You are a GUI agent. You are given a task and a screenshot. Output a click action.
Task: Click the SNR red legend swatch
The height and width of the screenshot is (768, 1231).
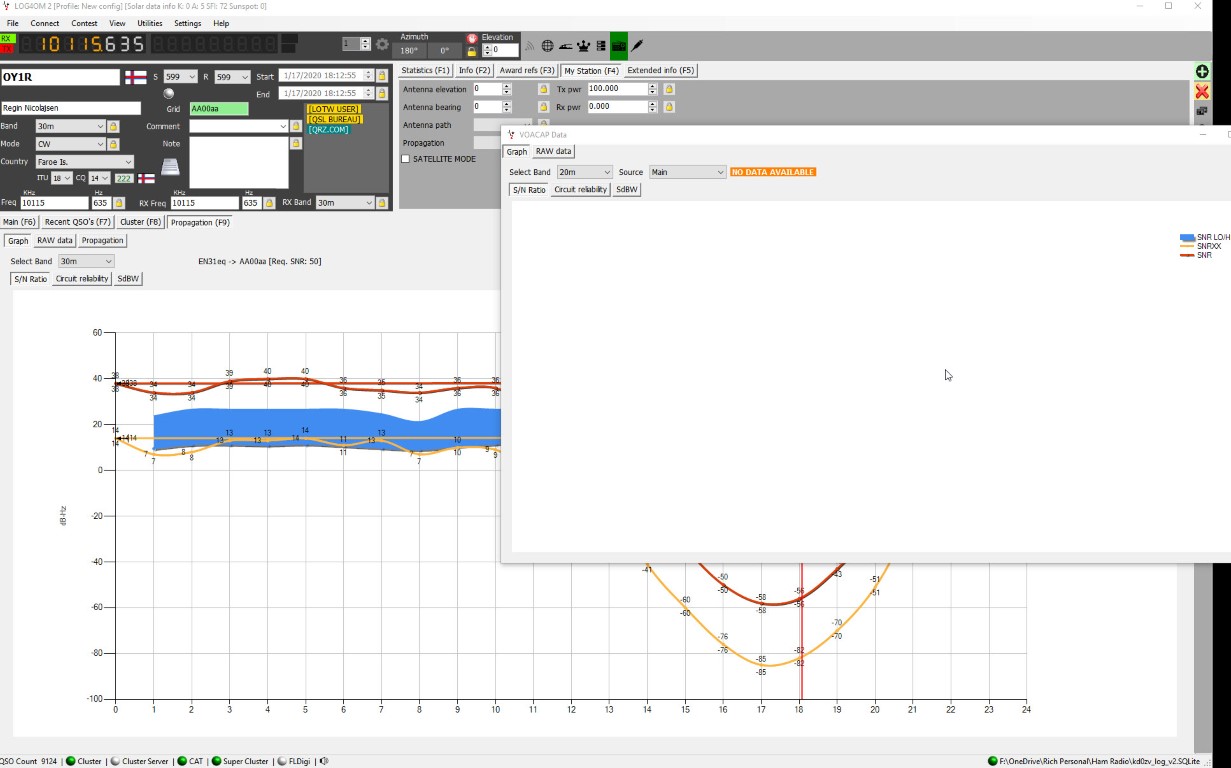tap(1187, 255)
